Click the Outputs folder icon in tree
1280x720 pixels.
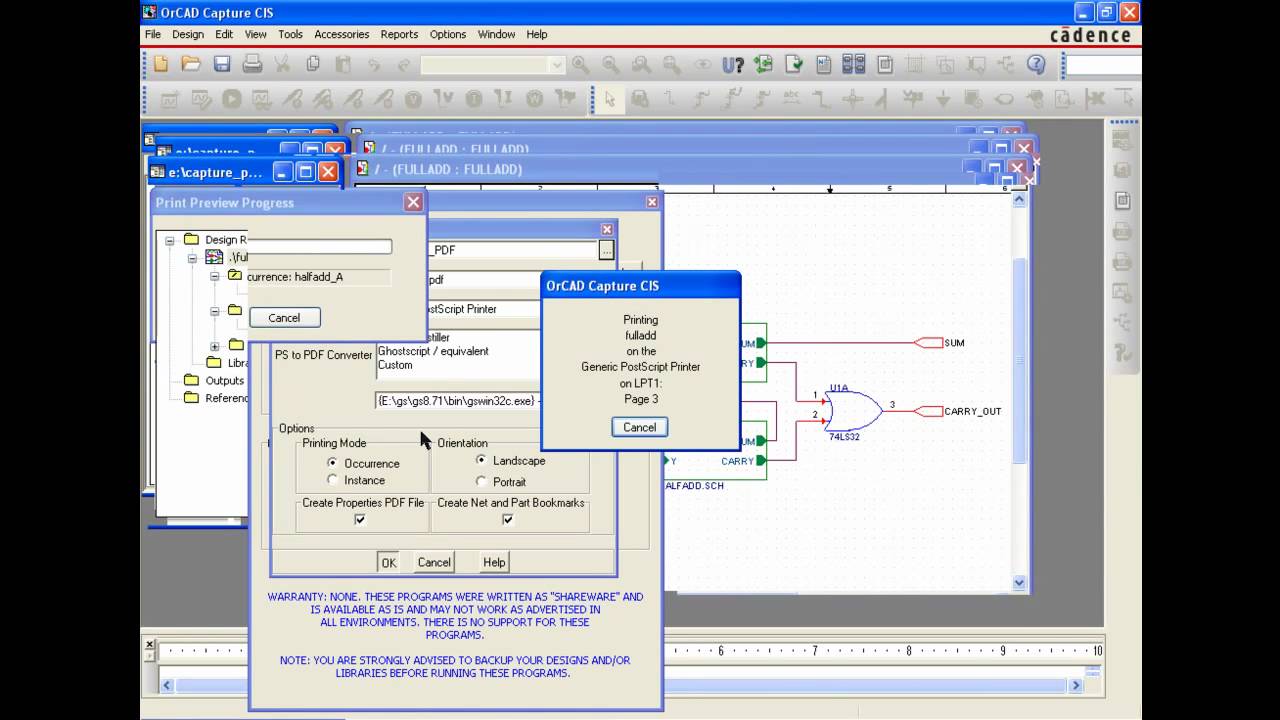[191, 380]
